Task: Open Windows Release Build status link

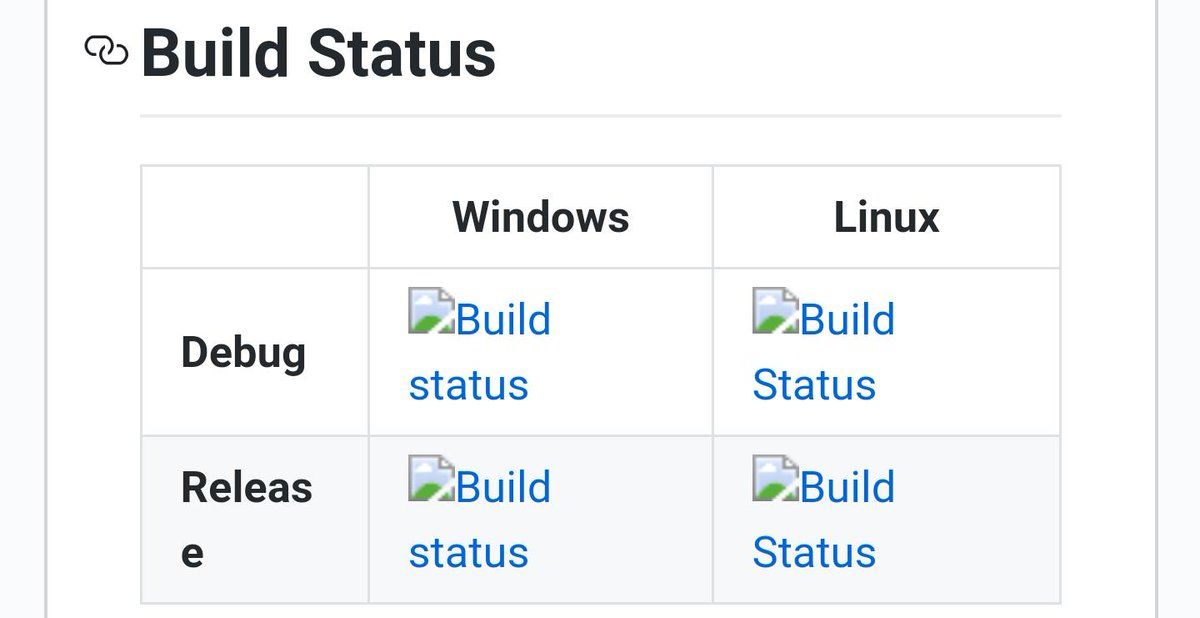Action: click(x=480, y=519)
